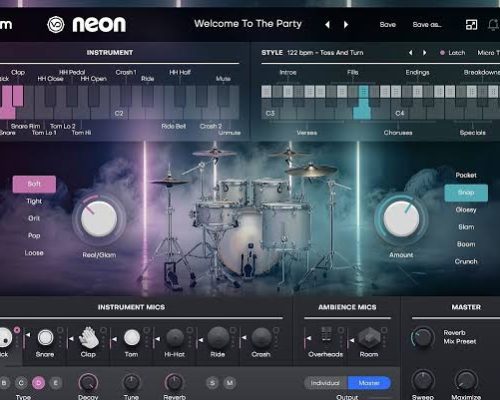Open the Welcome To The Party preset menu
Screen dimensions: 500x400
point(248,24)
